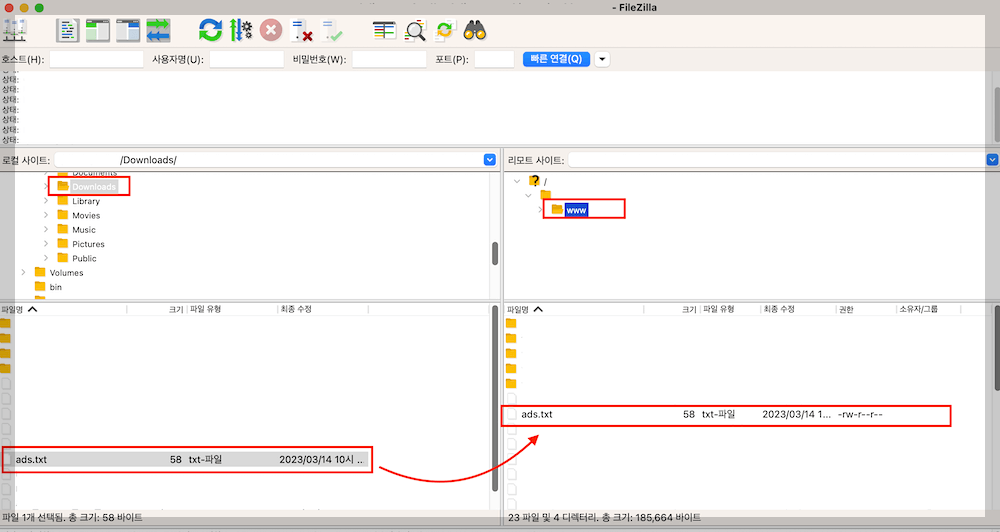
Task: Toggle the remote directory tree icon
Action: click(128, 30)
